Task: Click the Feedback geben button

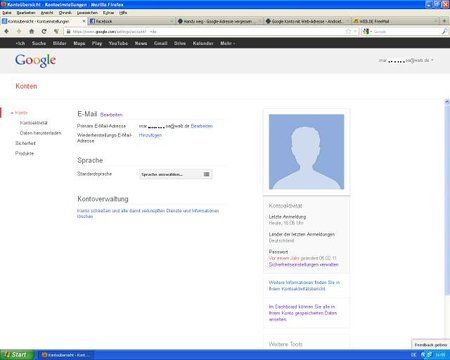Action: [x=431, y=345]
